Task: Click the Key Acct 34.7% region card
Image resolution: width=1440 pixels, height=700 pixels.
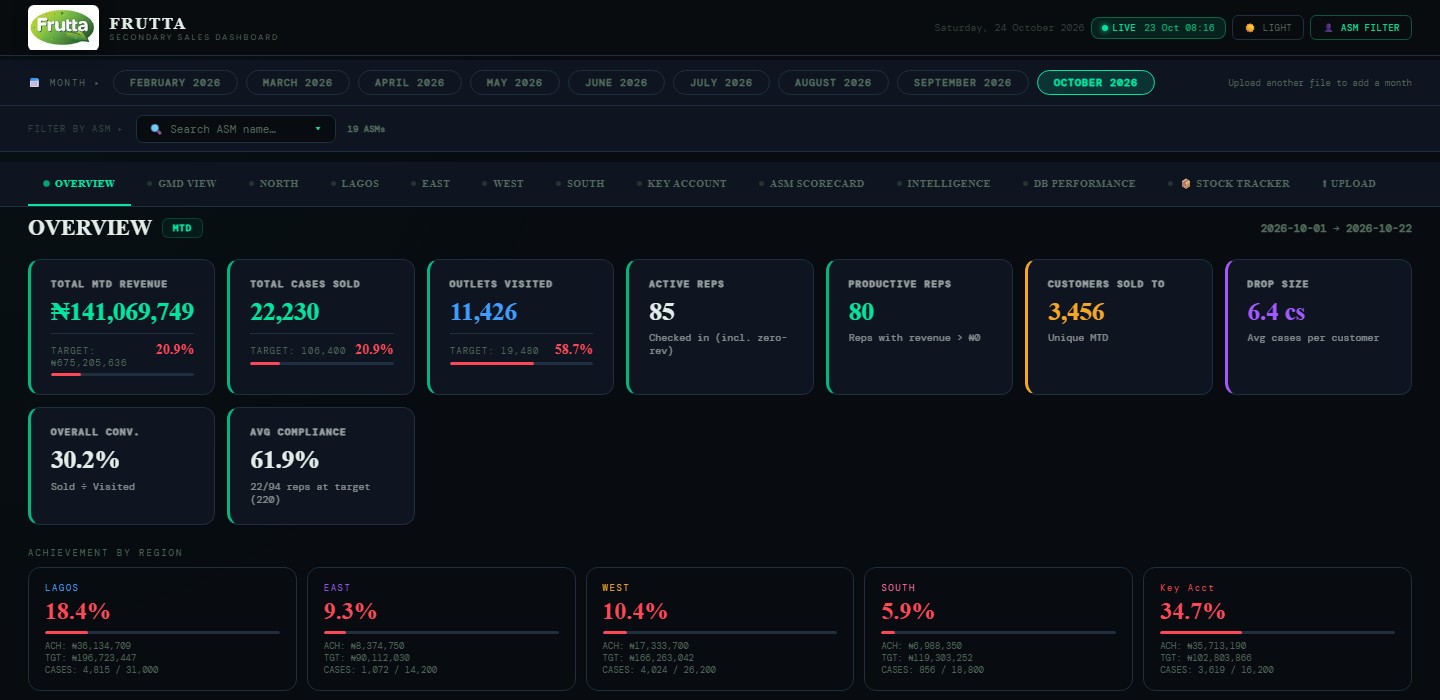Action: tap(1277, 629)
